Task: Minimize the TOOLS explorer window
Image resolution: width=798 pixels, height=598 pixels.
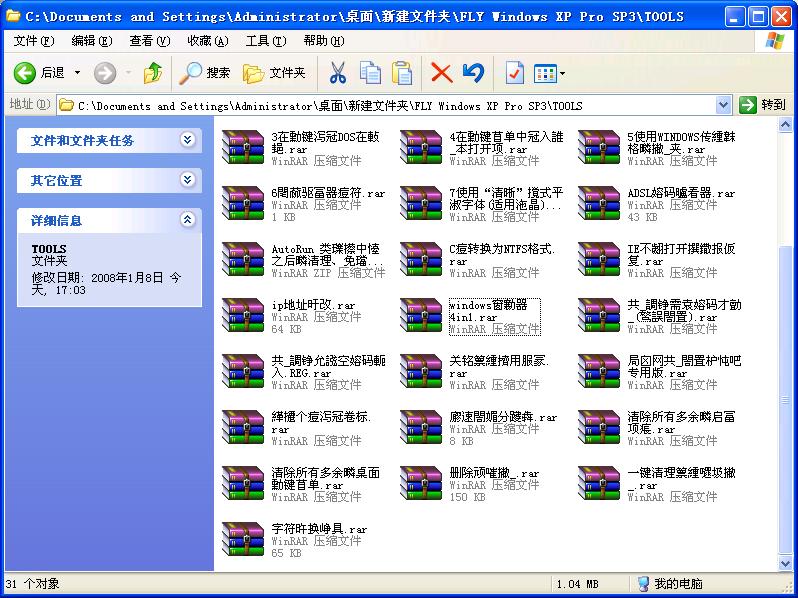Action: pos(734,17)
